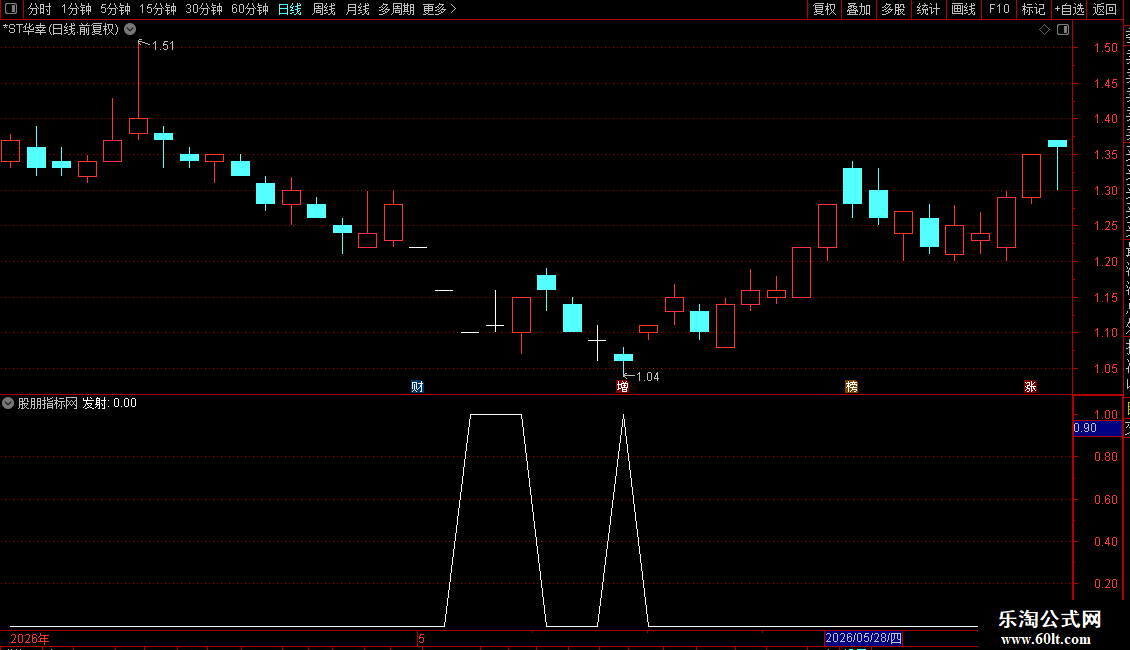Switch to 月线 monthly chart

pos(357,9)
